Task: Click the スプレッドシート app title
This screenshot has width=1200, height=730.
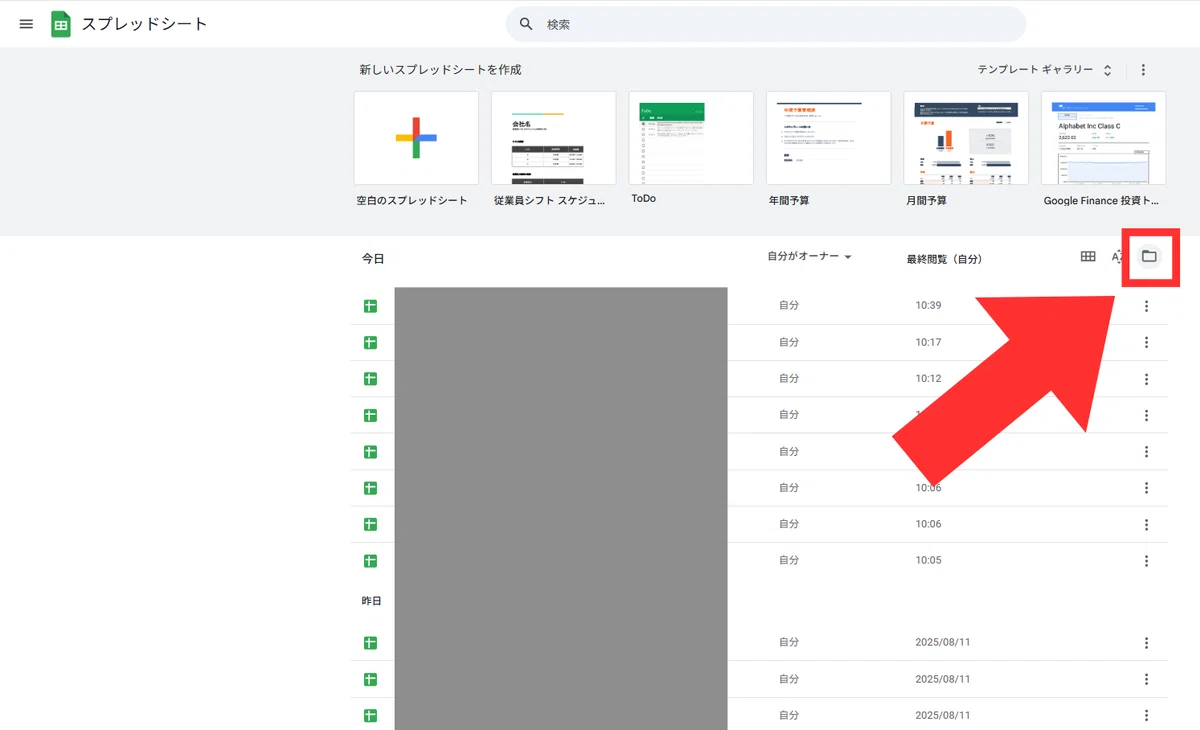Action: click(144, 24)
